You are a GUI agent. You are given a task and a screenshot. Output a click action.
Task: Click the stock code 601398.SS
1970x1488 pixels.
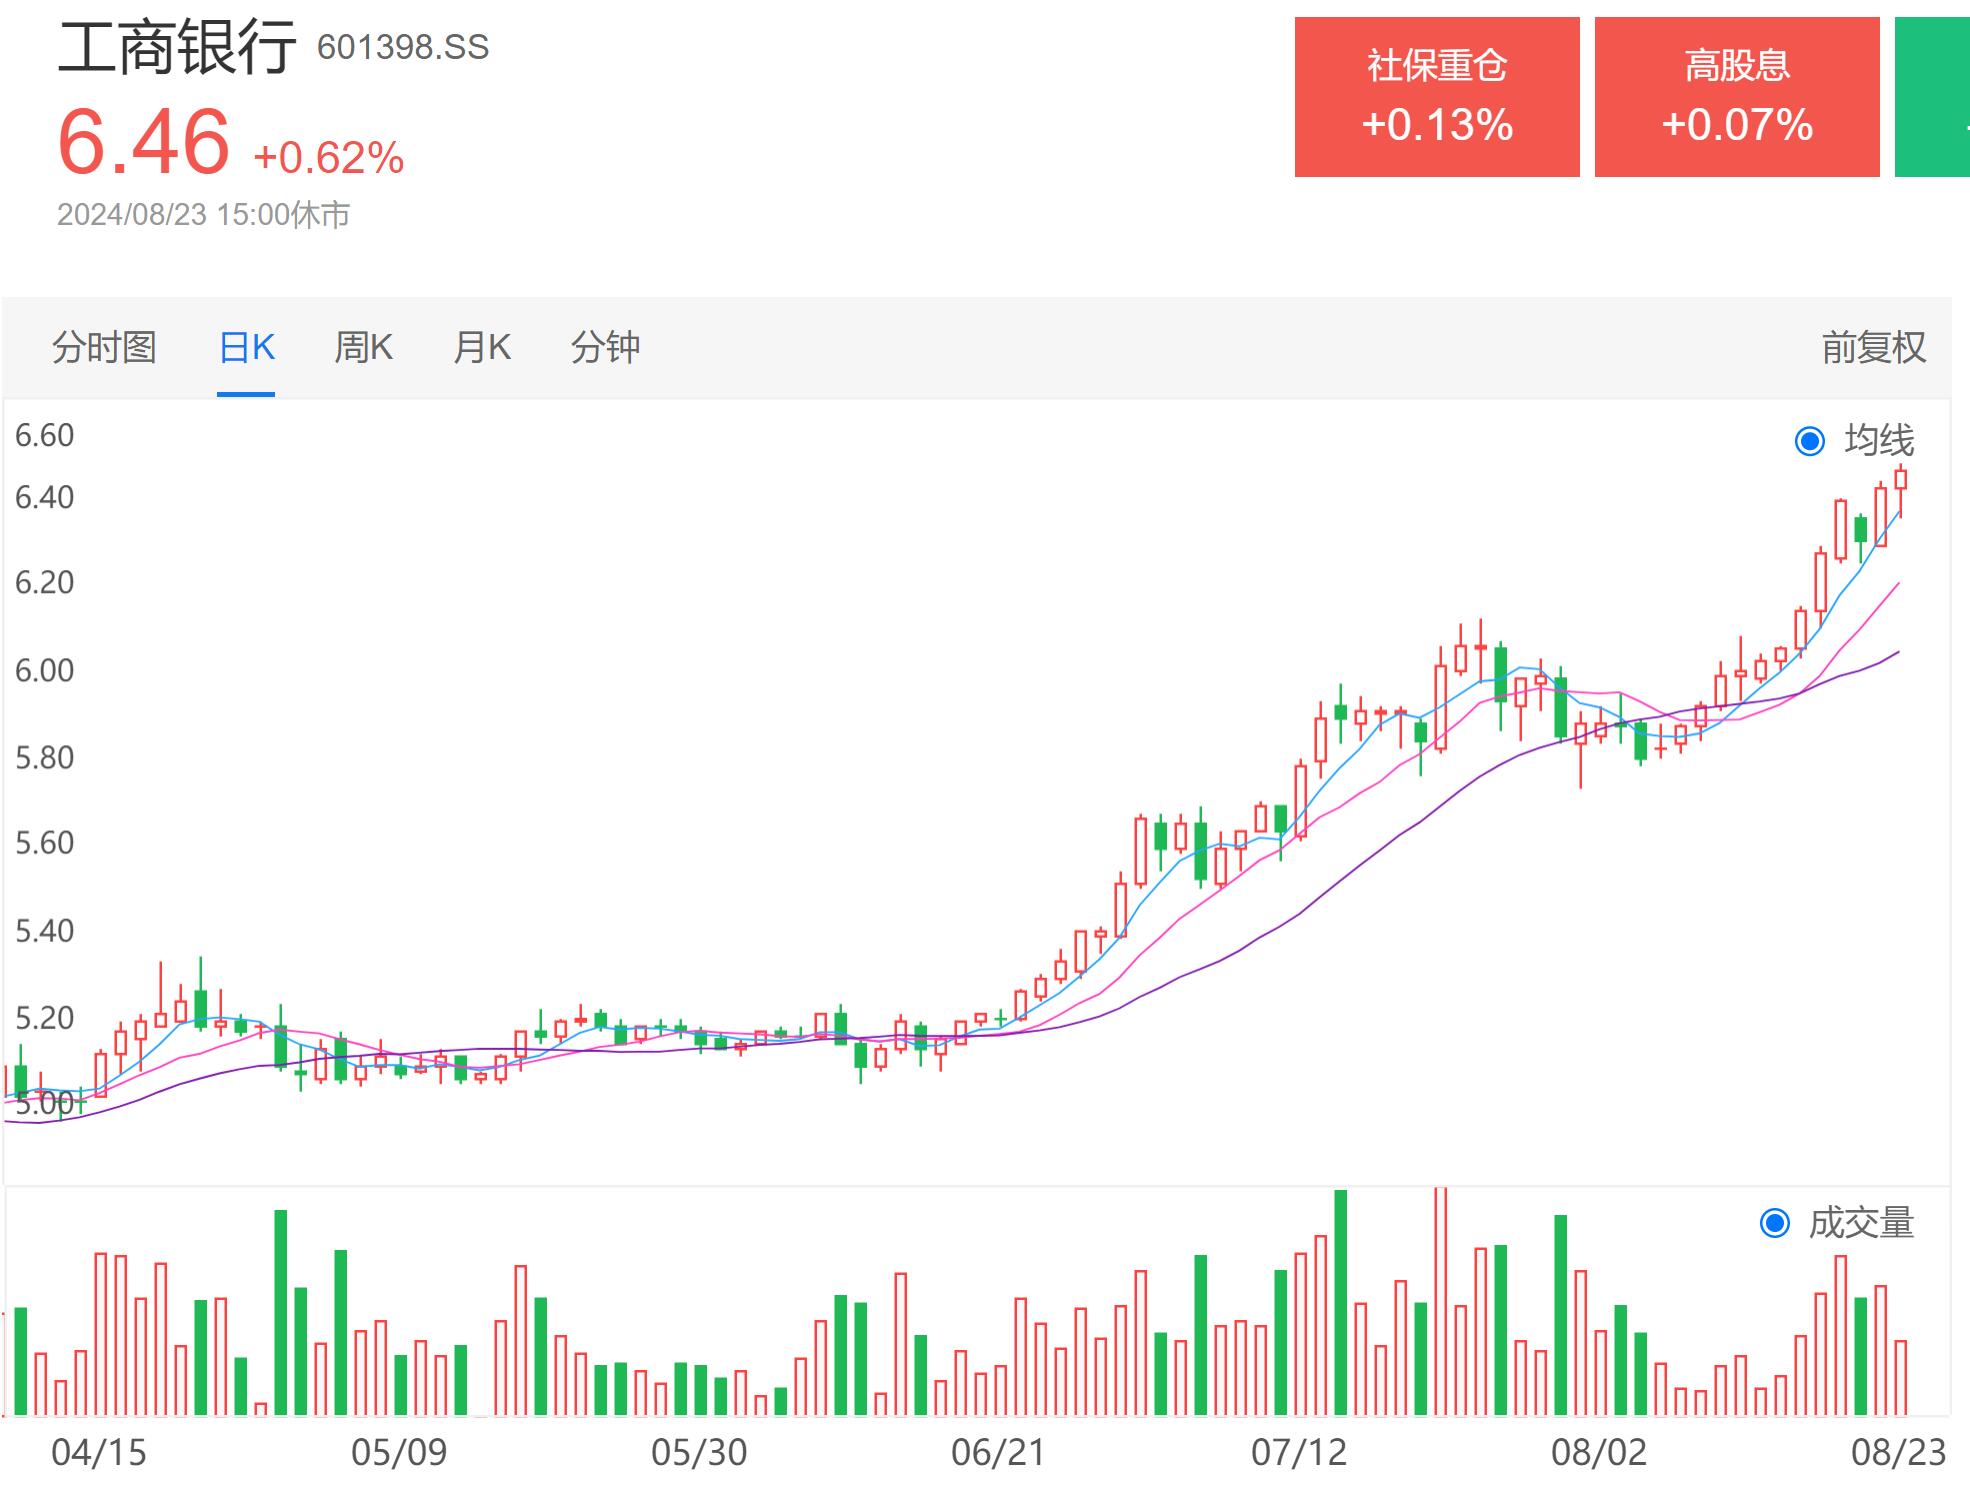403,47
